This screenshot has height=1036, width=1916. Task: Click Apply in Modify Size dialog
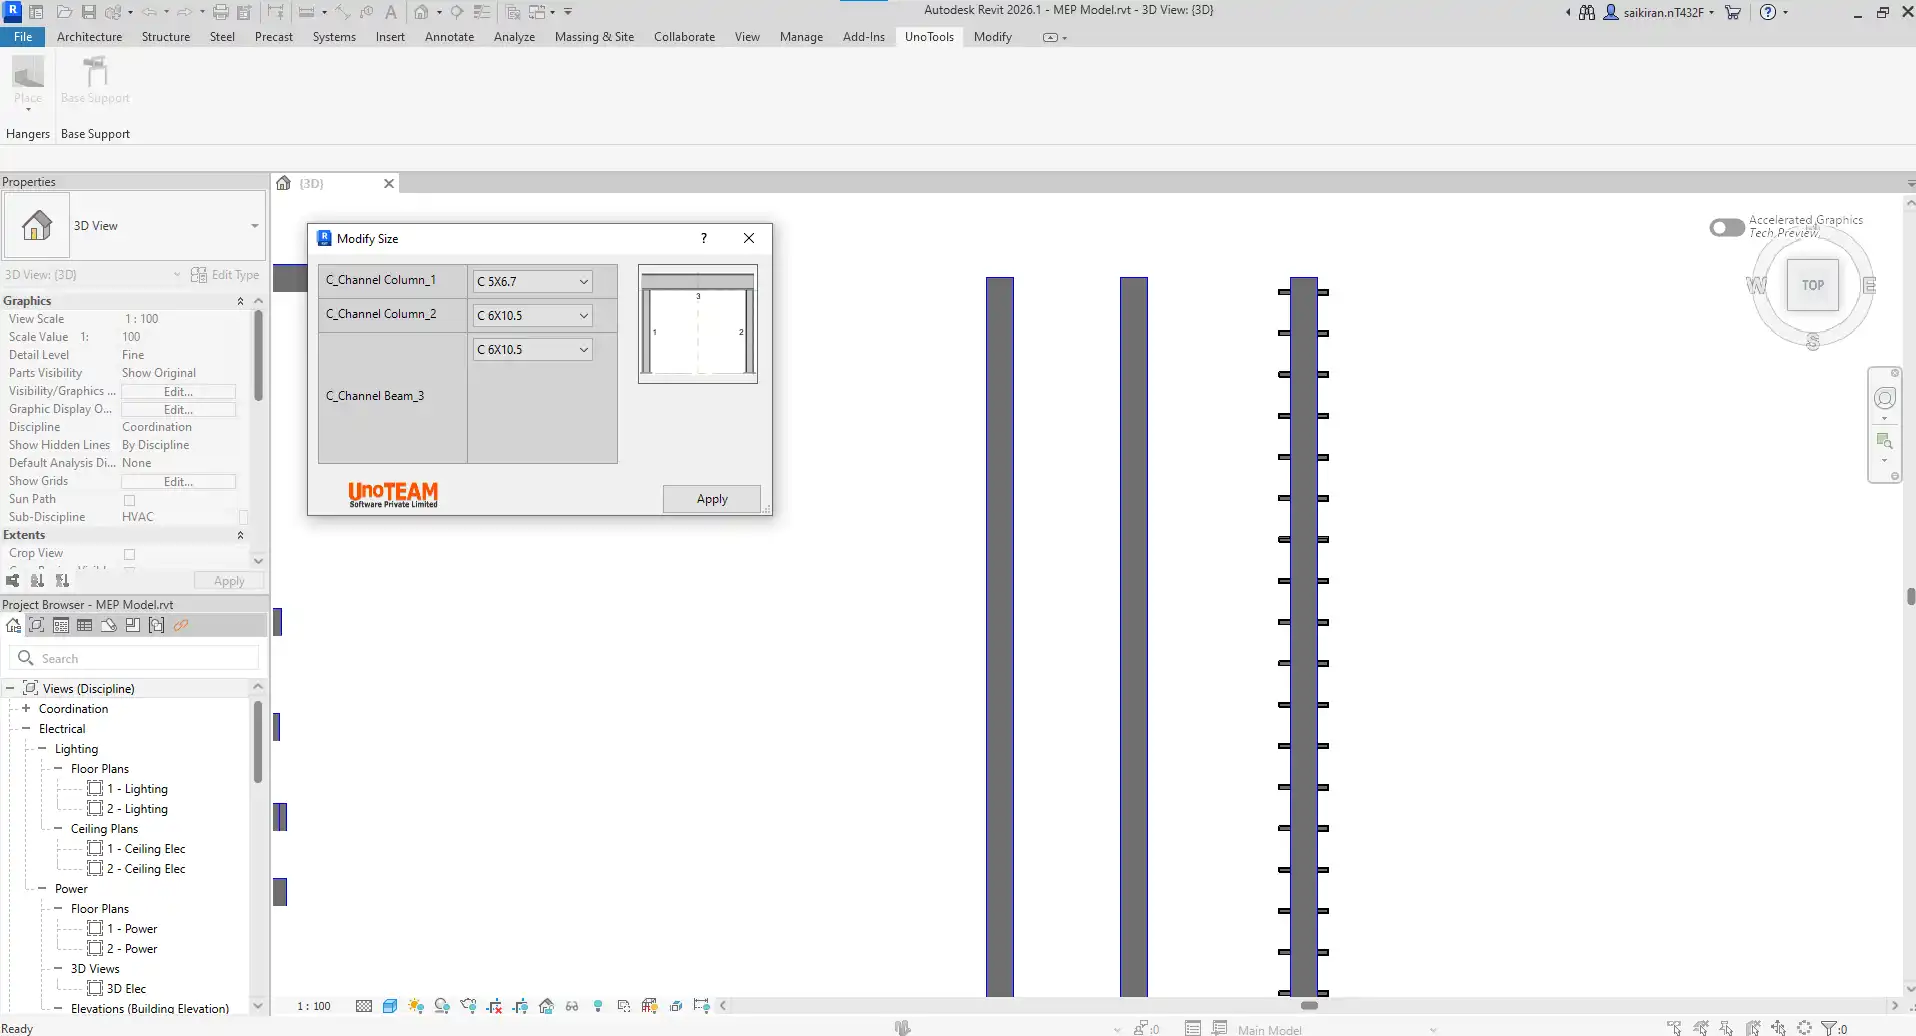[x=711, y=499]
